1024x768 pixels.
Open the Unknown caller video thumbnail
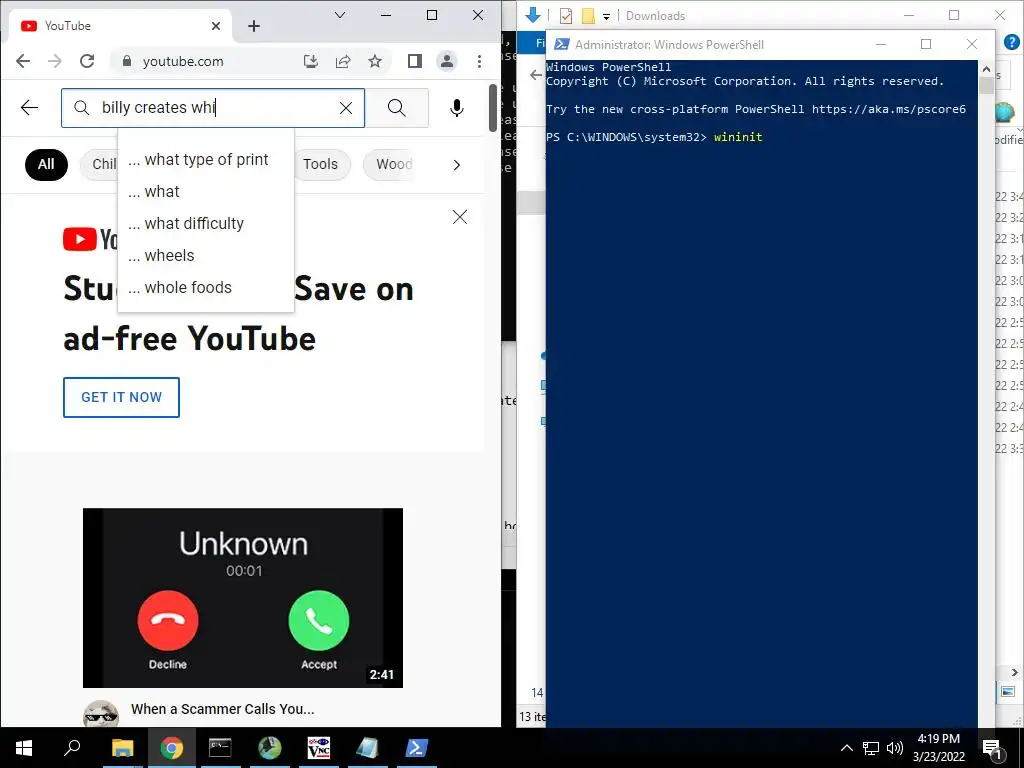point(243,598)
